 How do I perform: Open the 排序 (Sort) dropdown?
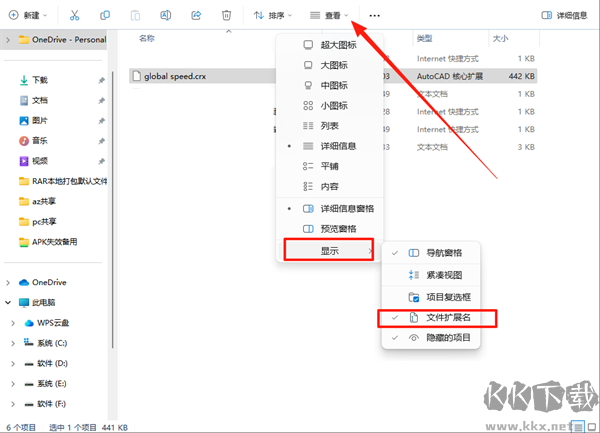coord(272,15)
